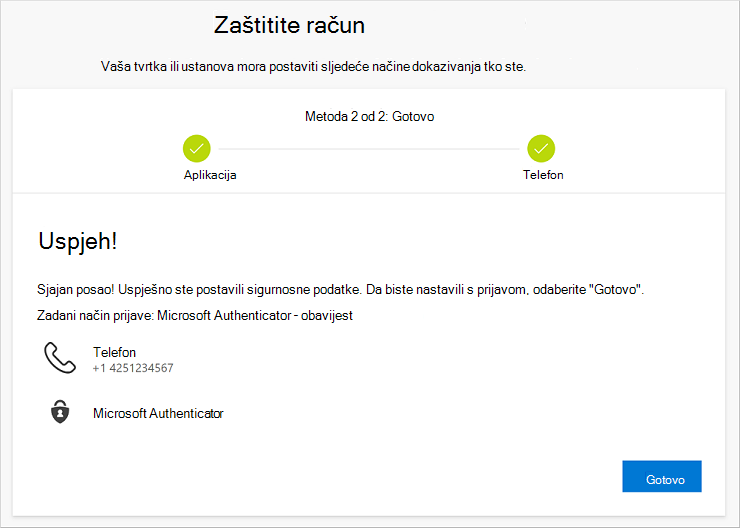Click the Microsoft Authenticator method name
740x528 pixels.
158,413
